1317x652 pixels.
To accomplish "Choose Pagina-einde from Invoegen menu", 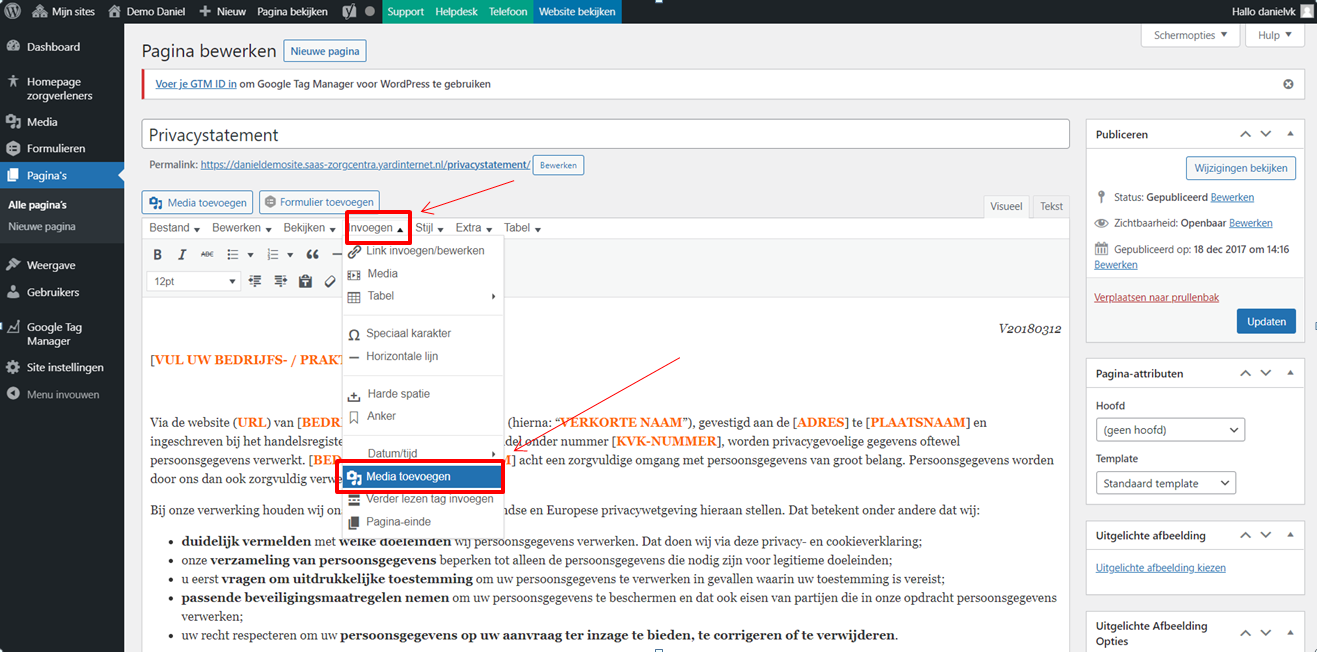I will [x=422, y=522].
